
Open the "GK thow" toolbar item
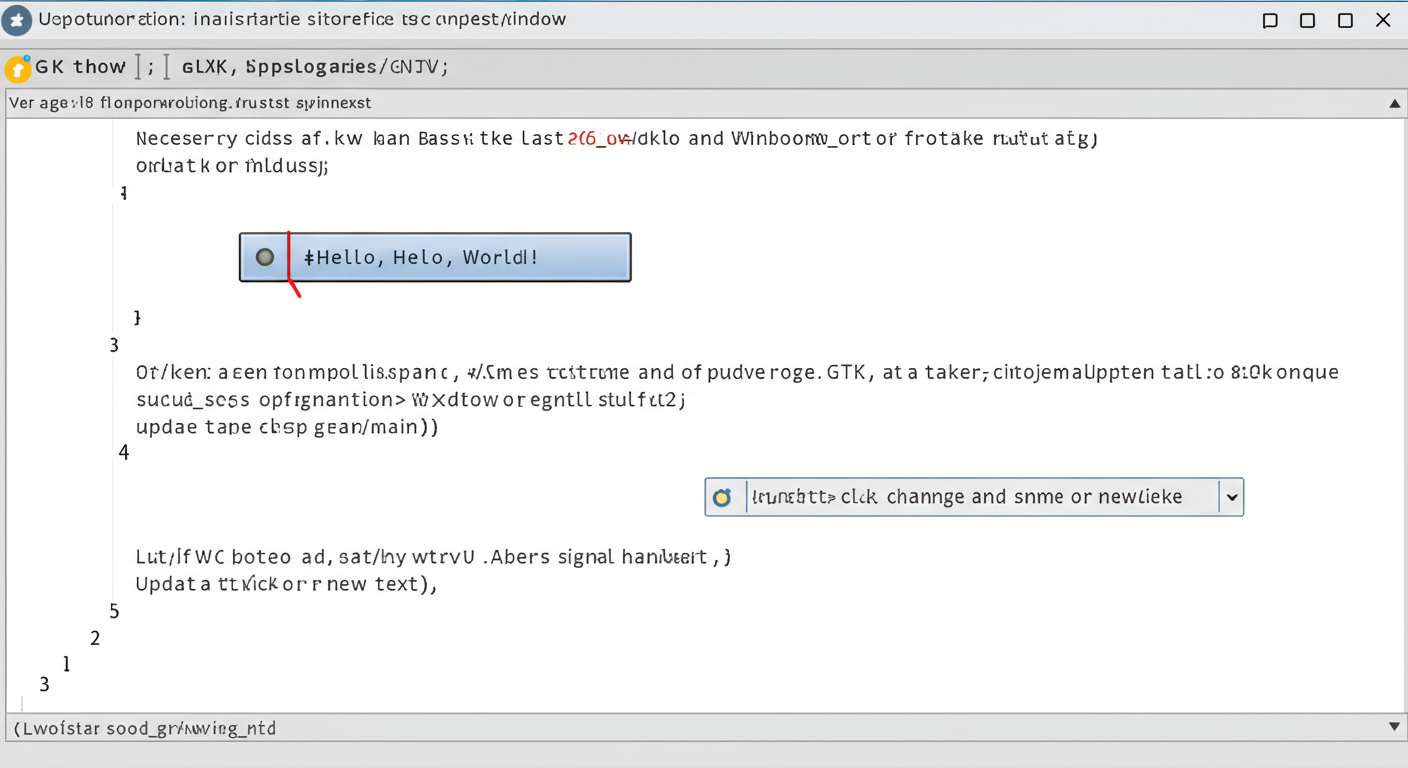(80, 67)
